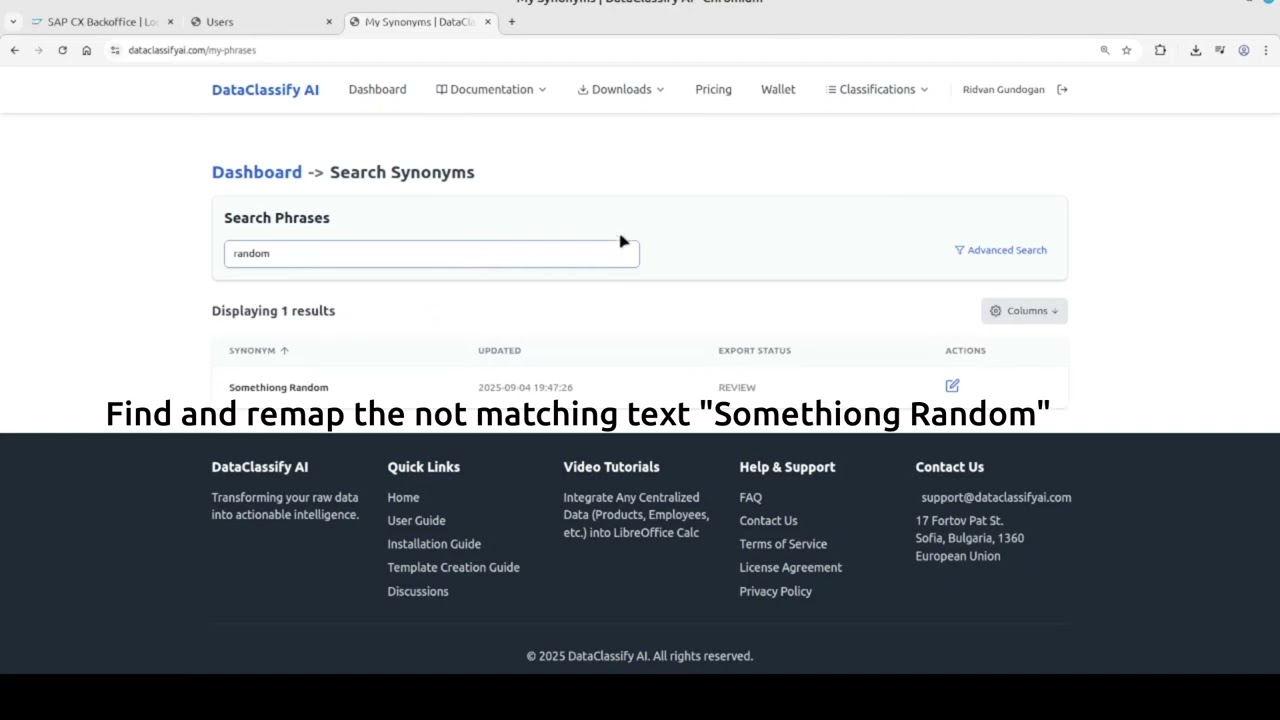Click the zoom magnifier icon in the address bar
Screen dimensions: 1280x720
pyautogui.click(x=1105, y=50)
